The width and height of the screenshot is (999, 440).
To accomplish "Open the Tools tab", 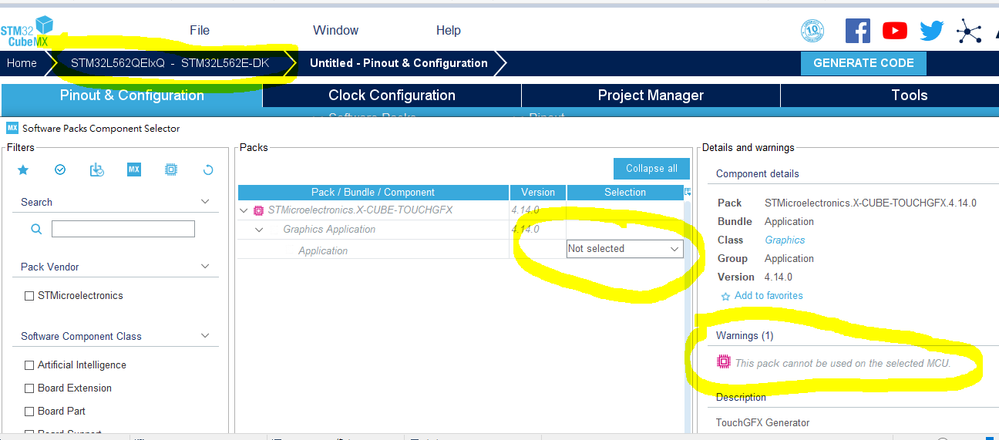I will tap(909, 96).
